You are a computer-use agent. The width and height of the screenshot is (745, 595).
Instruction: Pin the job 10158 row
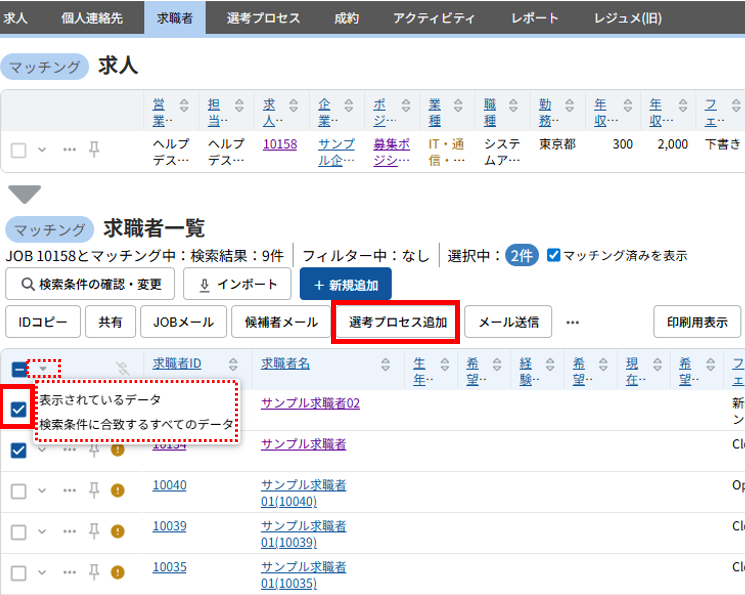pos(94,150)
